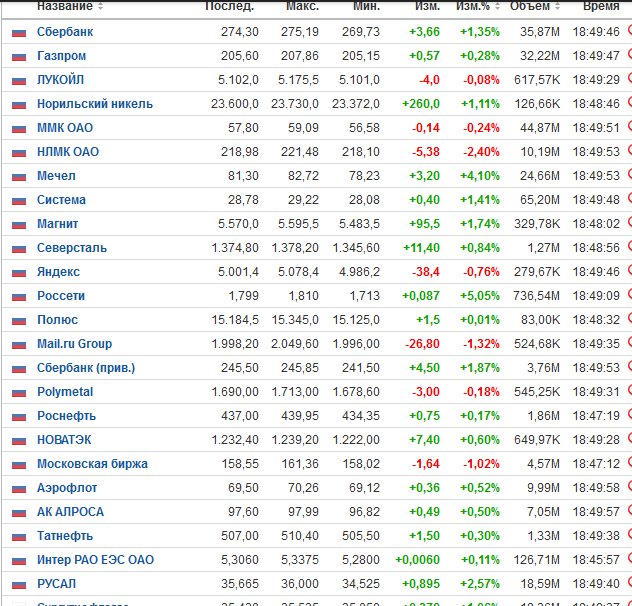632x606 pixels.
Task: Open the Яндекс stock link
Action: pyautogui.click(x=58, y=272)
